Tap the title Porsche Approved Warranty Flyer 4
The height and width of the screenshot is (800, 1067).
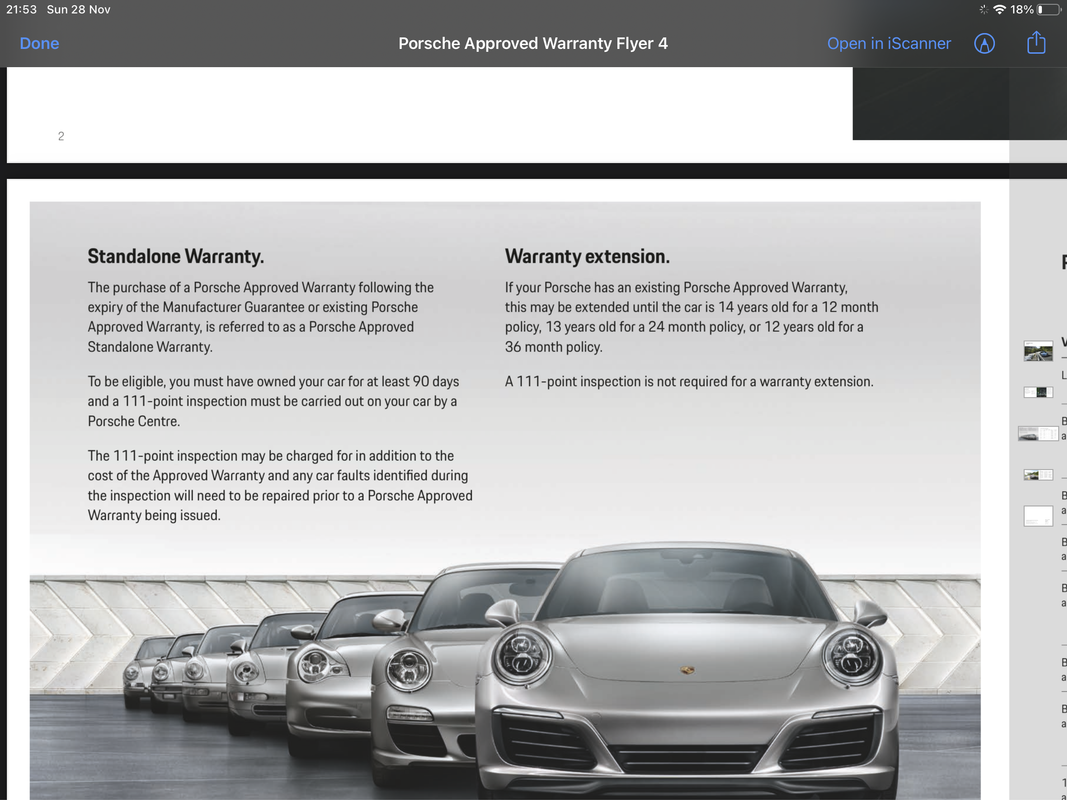click(533, 44)
